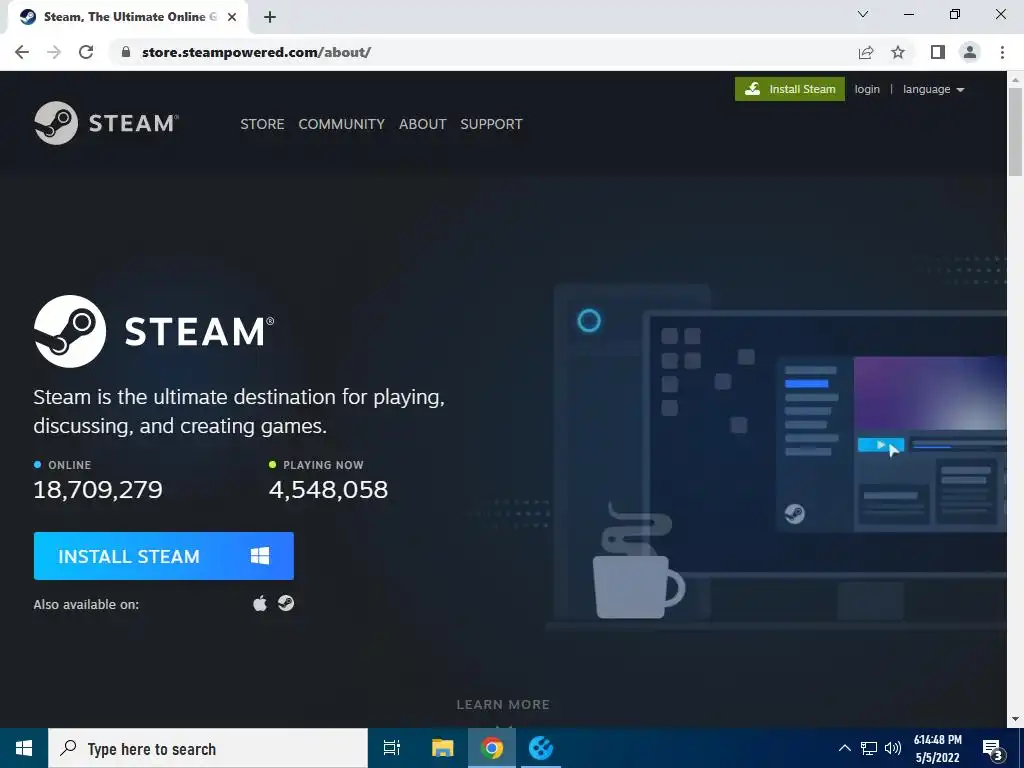The width and height of the screenshot is (1024, 768).
Task: Click the blue INSTALL STEAM button
Action: pos(164,556)
